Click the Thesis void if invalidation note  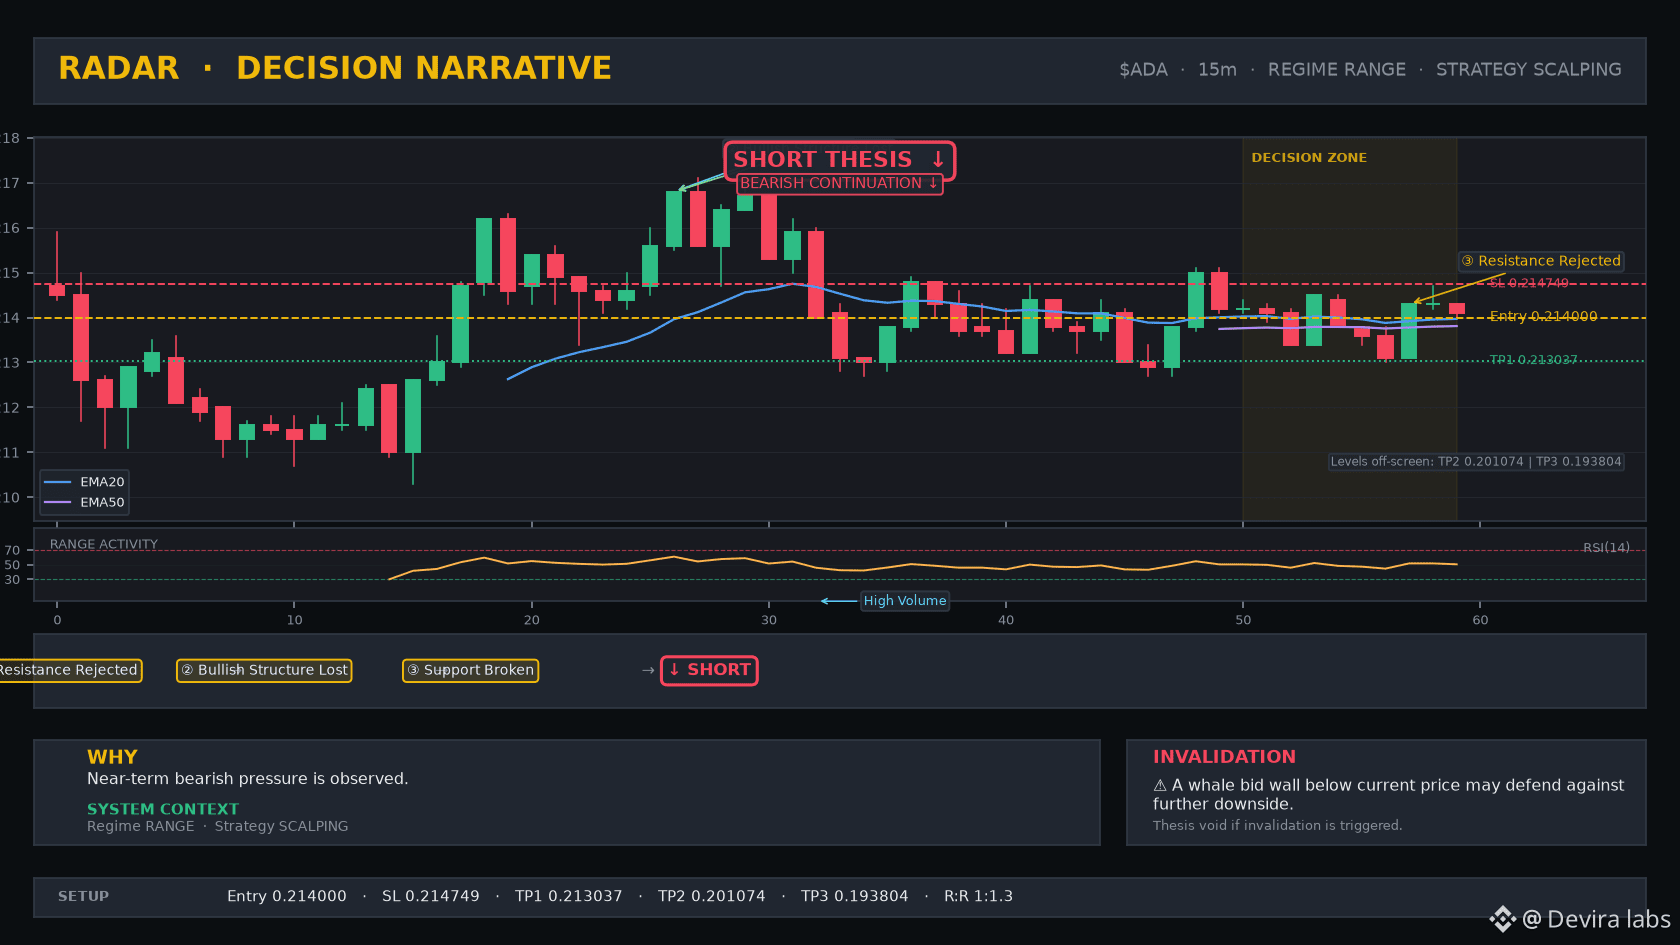1277,826
